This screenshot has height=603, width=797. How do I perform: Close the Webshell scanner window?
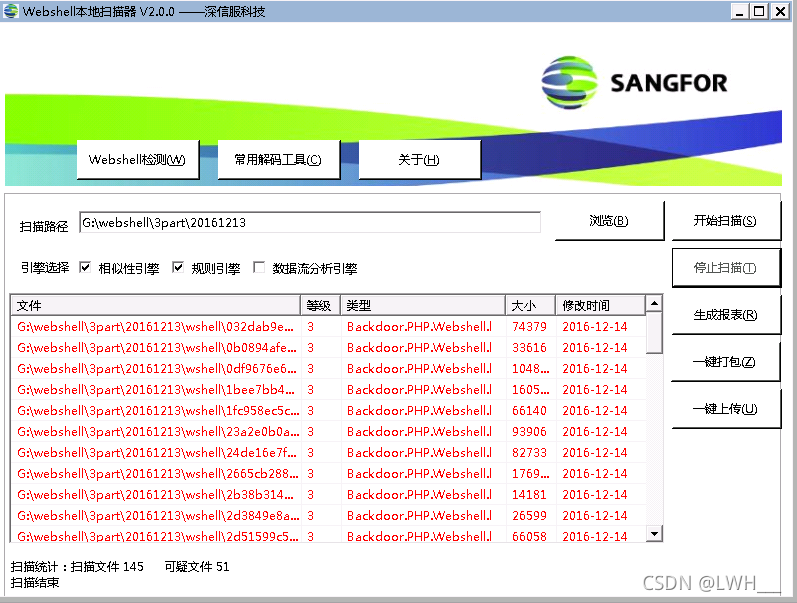(x=780, y=11)
